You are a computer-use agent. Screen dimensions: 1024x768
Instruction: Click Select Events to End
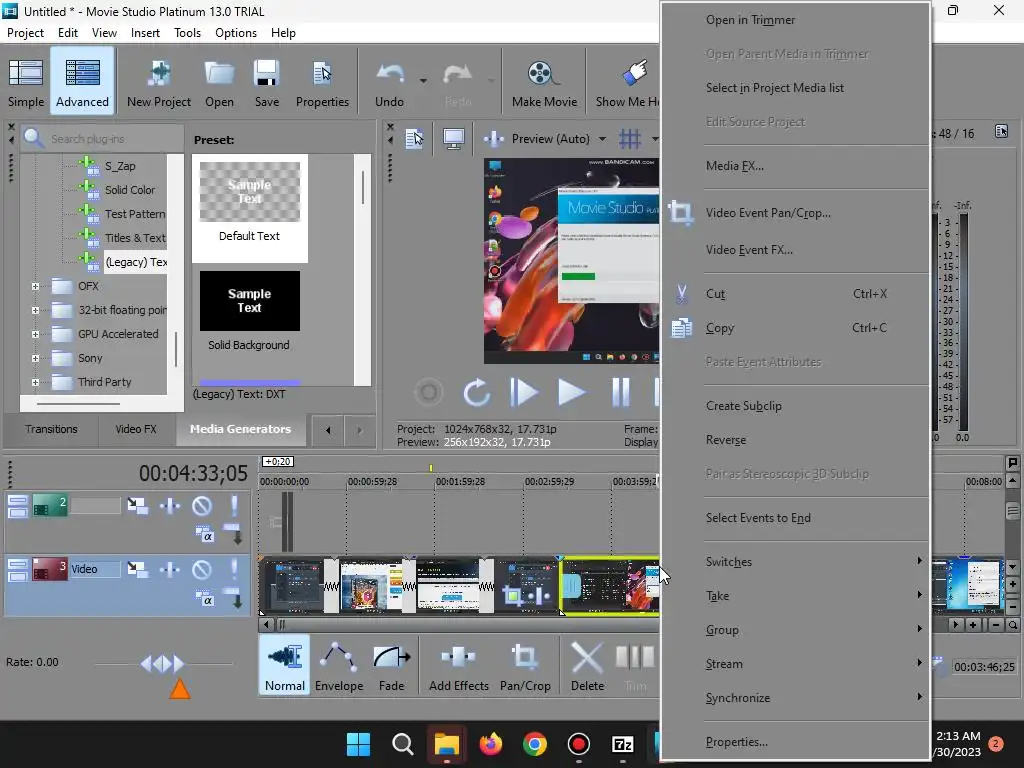click(796, 518)
